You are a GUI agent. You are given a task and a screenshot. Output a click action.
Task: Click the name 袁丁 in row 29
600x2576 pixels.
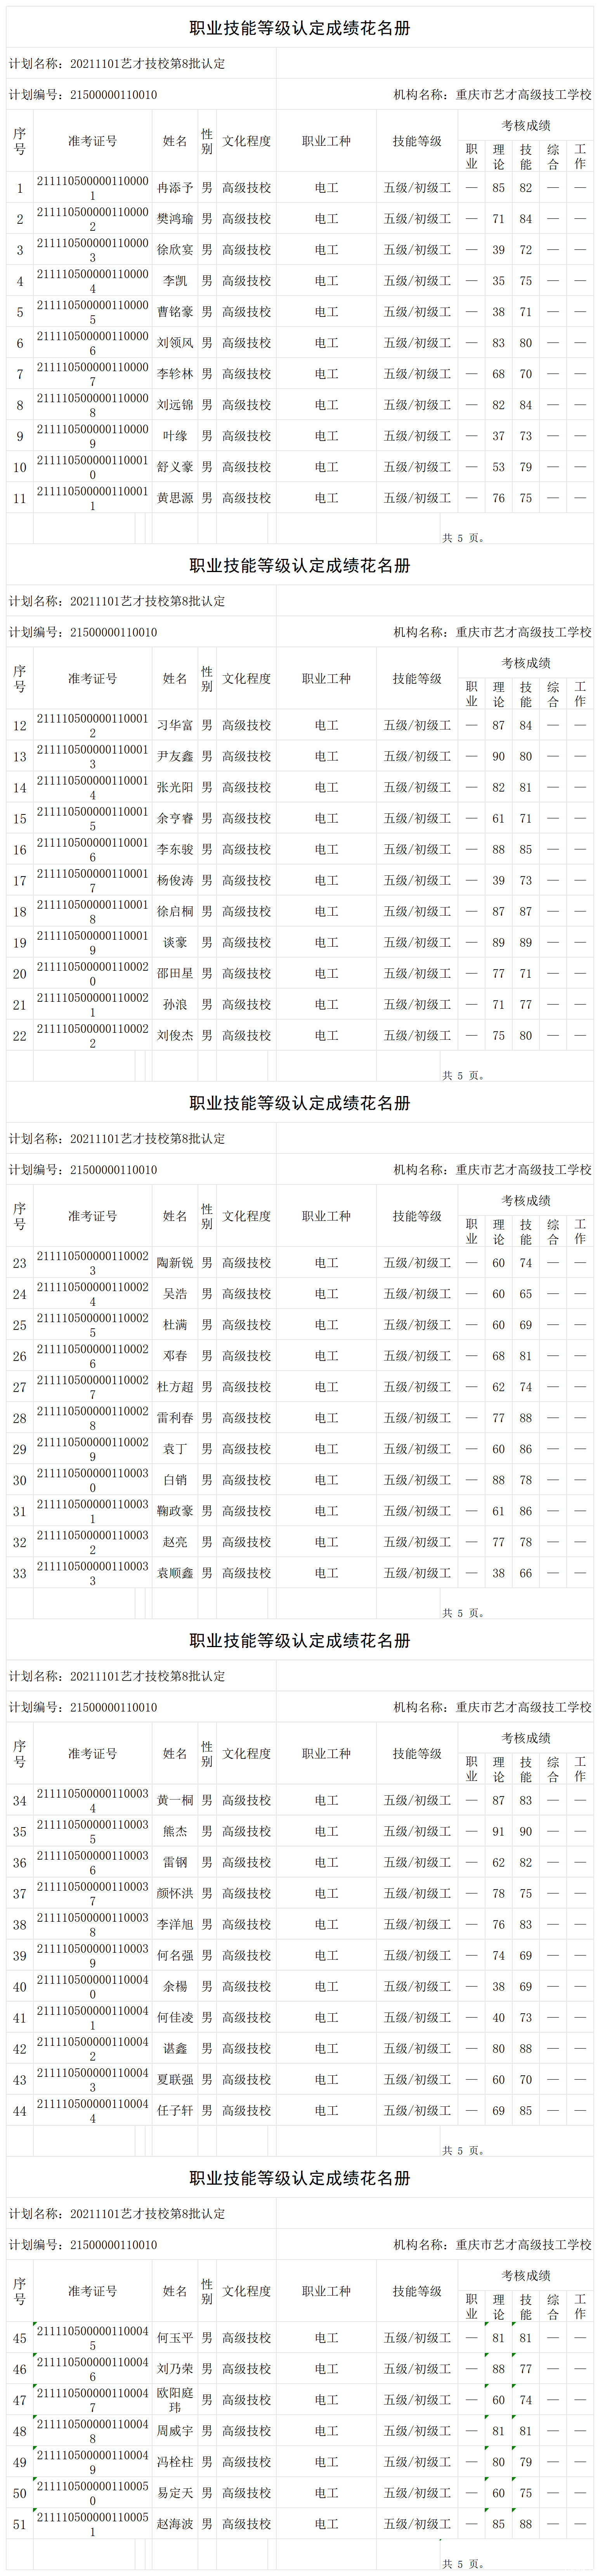pos(175,1449)
